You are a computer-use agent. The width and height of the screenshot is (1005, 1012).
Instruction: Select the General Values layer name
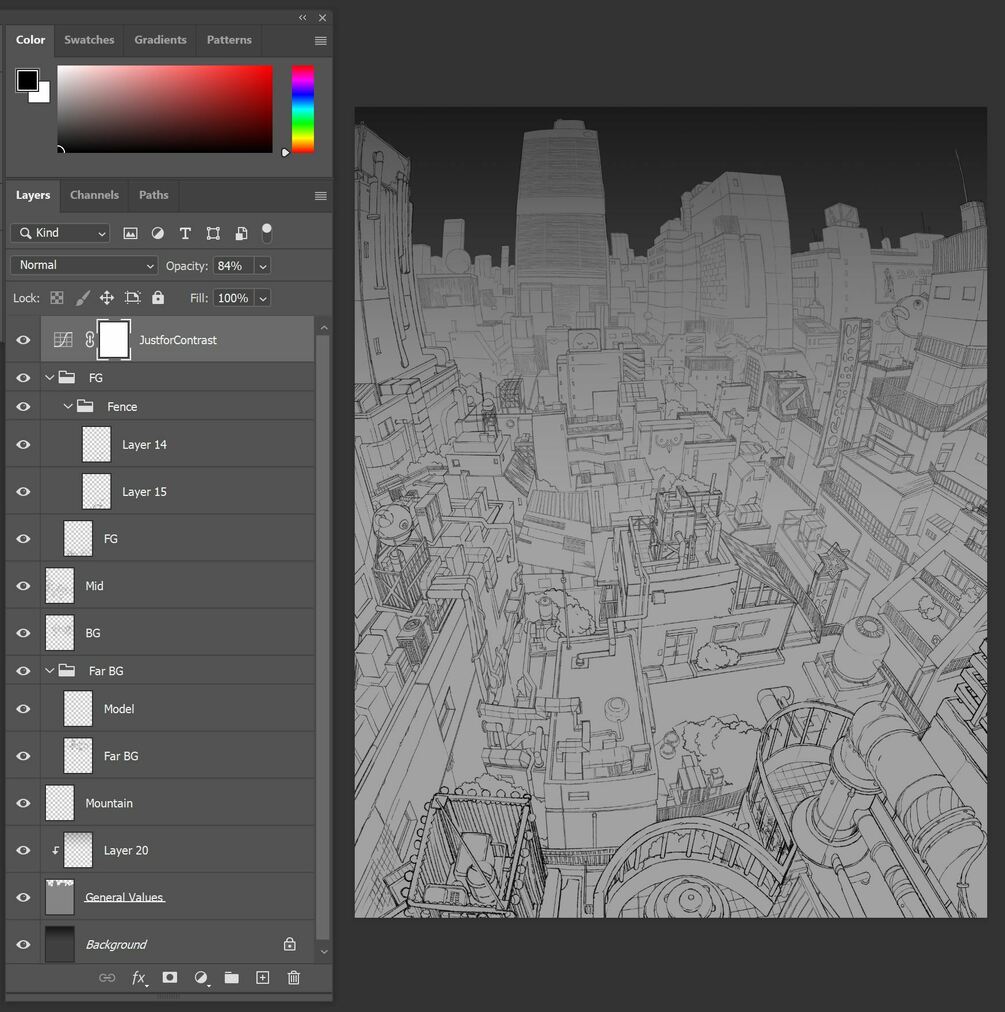click(x=124, y=897)
